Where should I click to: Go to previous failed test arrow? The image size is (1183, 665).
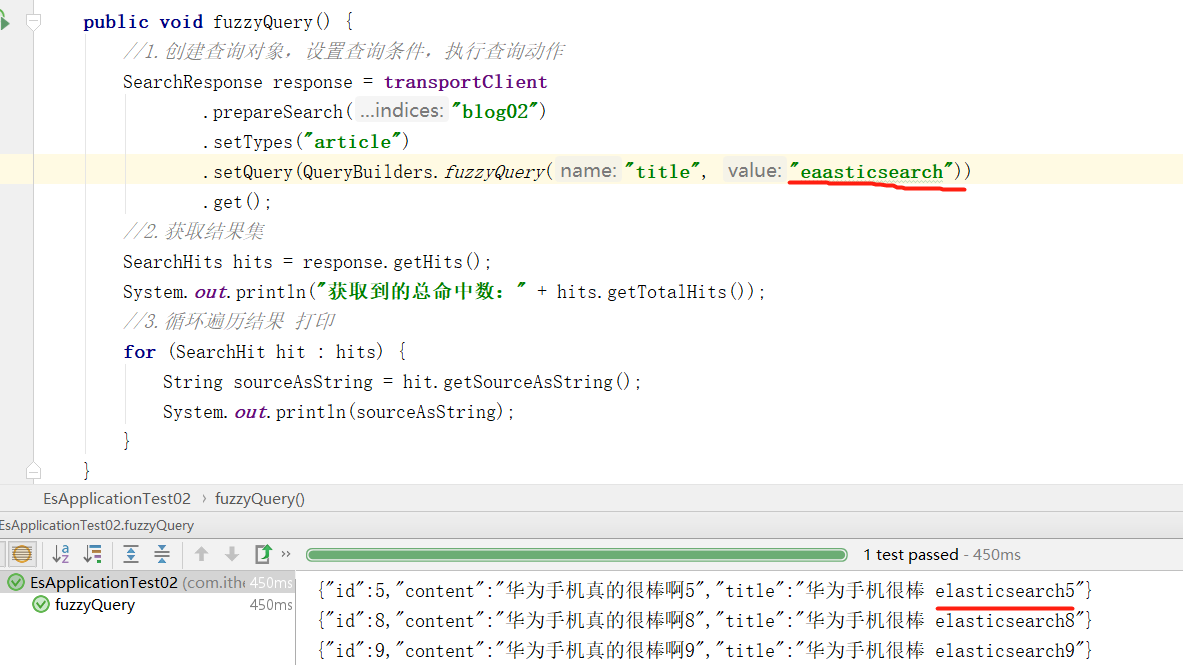[201, 554]
